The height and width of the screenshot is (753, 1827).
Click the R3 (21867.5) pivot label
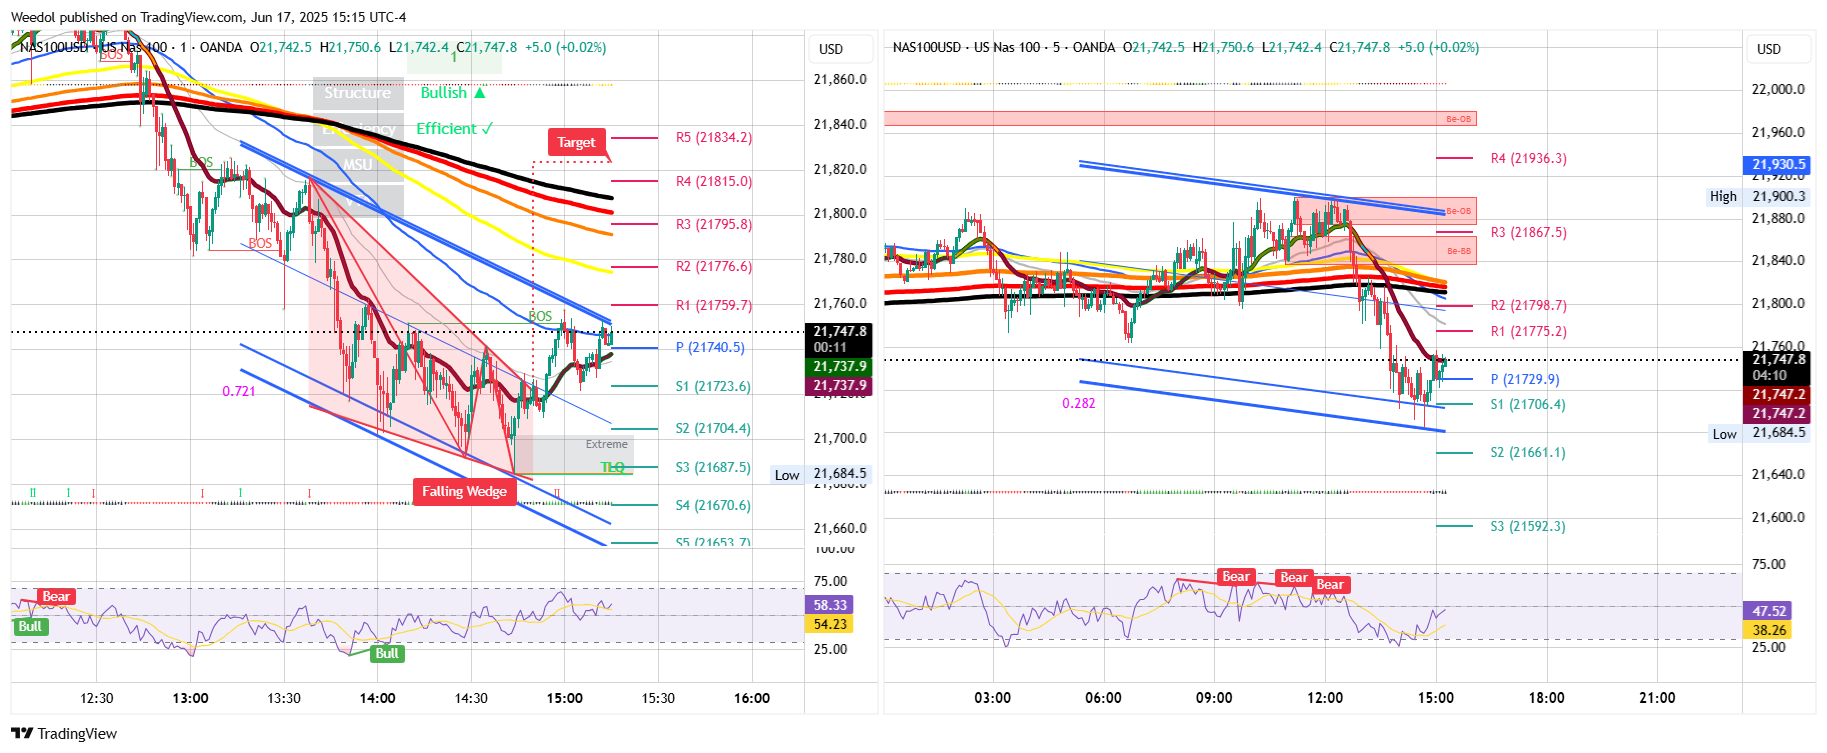click(x=1529, y=233)
